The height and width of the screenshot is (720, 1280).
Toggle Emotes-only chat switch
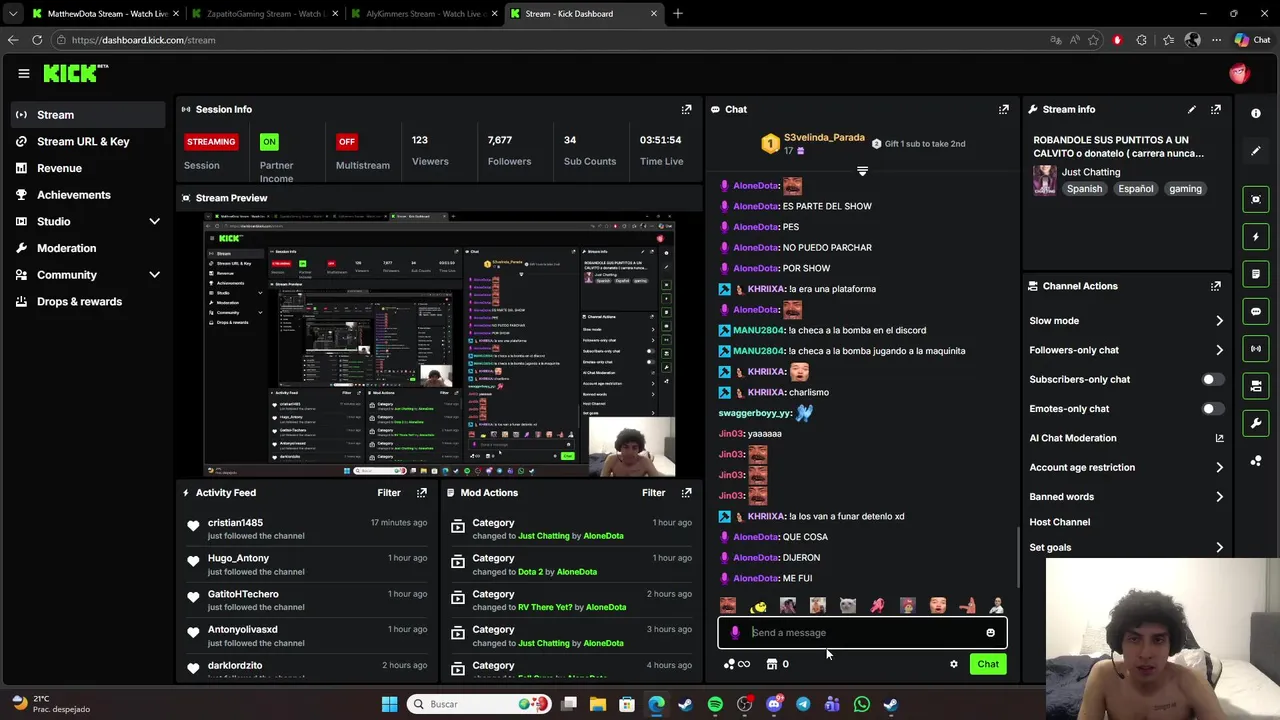[1211, 408]
